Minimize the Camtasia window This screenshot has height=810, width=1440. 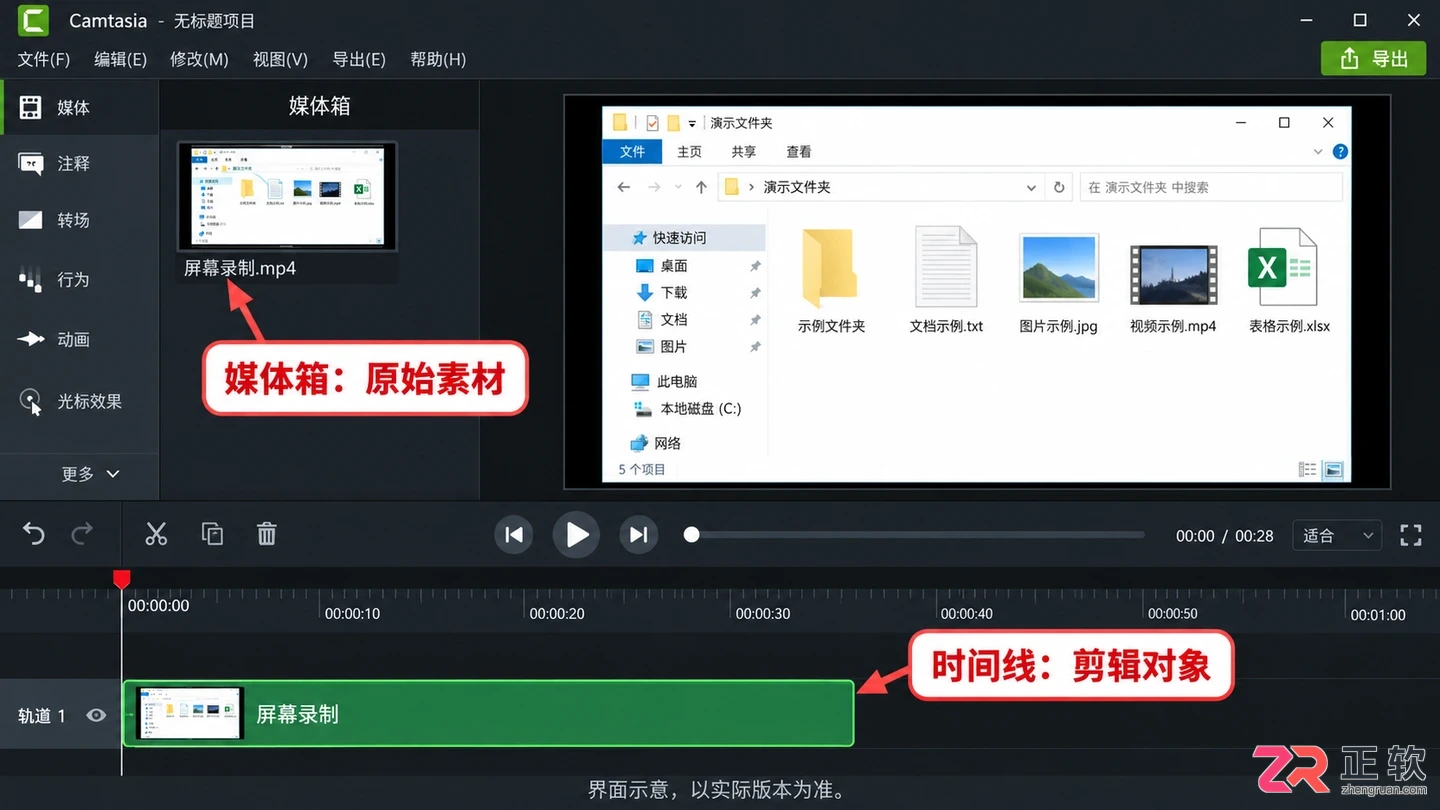(x=1305, y=20)
